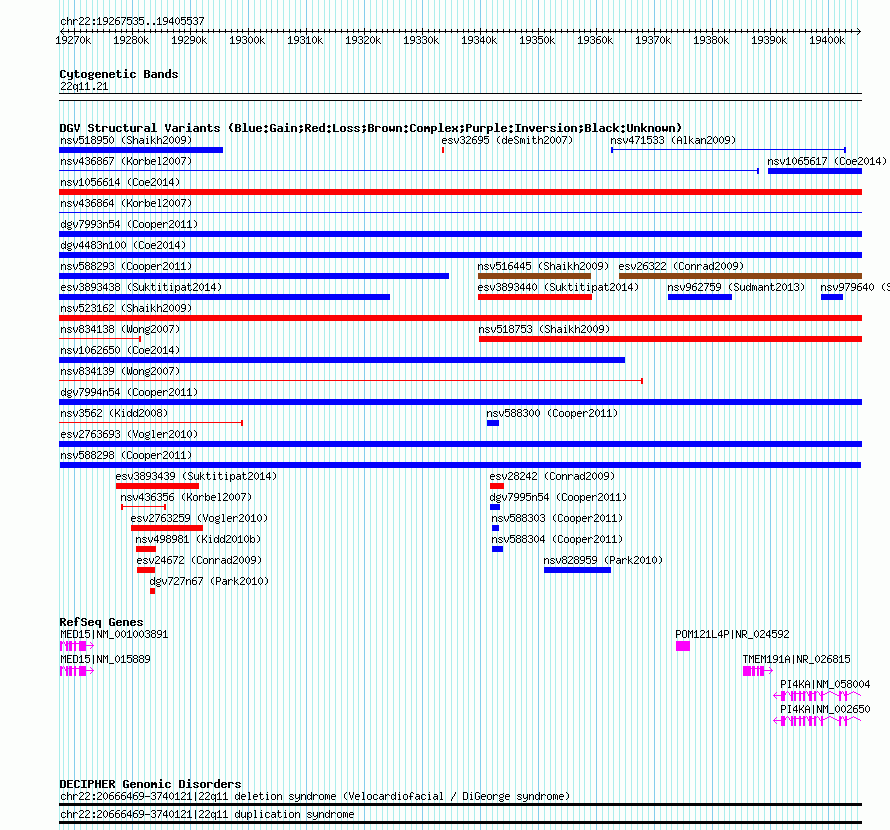The width and height of the screenshot is (890, 830).
Task: Open the nsv471533 (Alkan2009) variant
Action: click(x=673, y=140)
